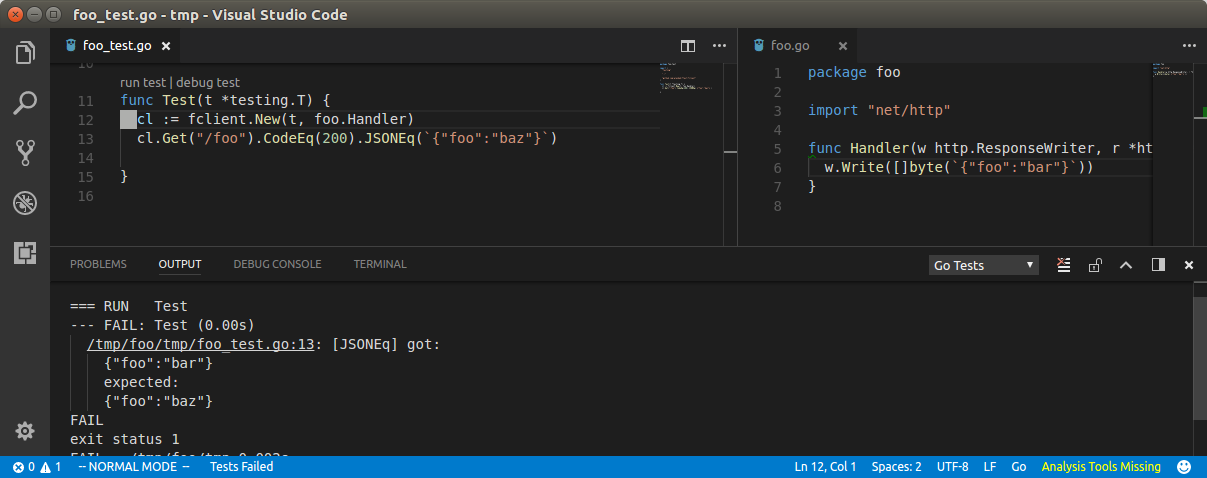Open the Debug view in activity bar
This screenshot has width=1207, height=478.
tap(25, 203)
